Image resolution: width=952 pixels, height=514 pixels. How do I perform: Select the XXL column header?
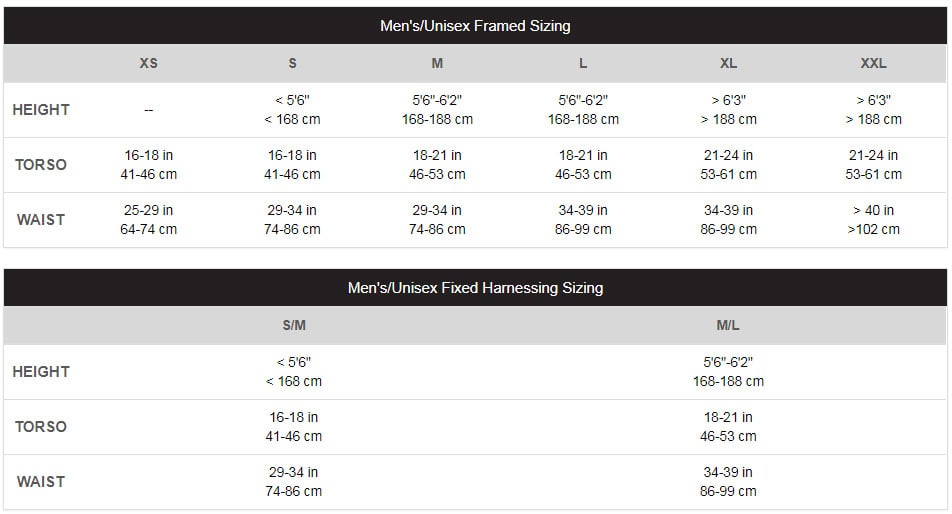click(873, 63)
